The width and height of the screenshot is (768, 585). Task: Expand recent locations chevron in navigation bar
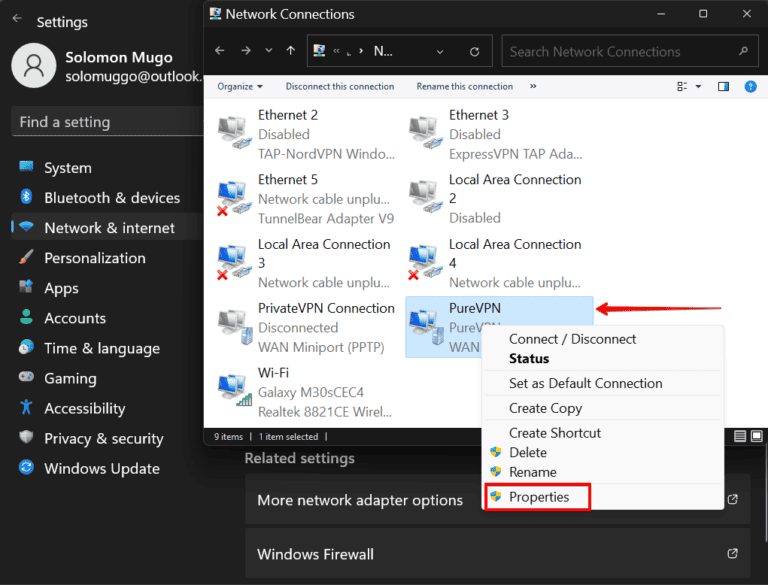coord(268,51)
